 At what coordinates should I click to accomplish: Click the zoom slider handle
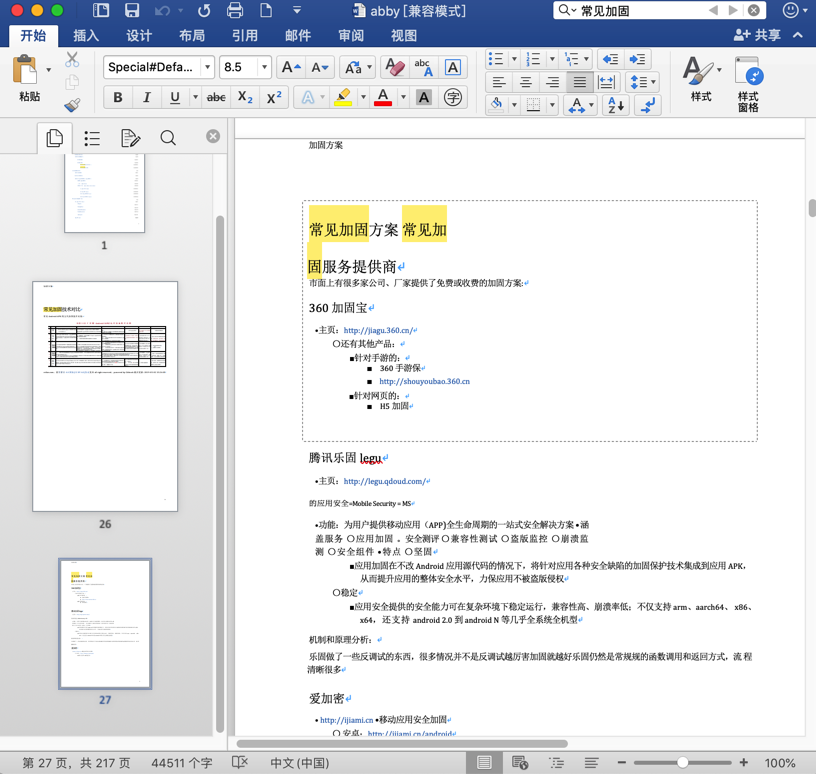pos(682,763)
